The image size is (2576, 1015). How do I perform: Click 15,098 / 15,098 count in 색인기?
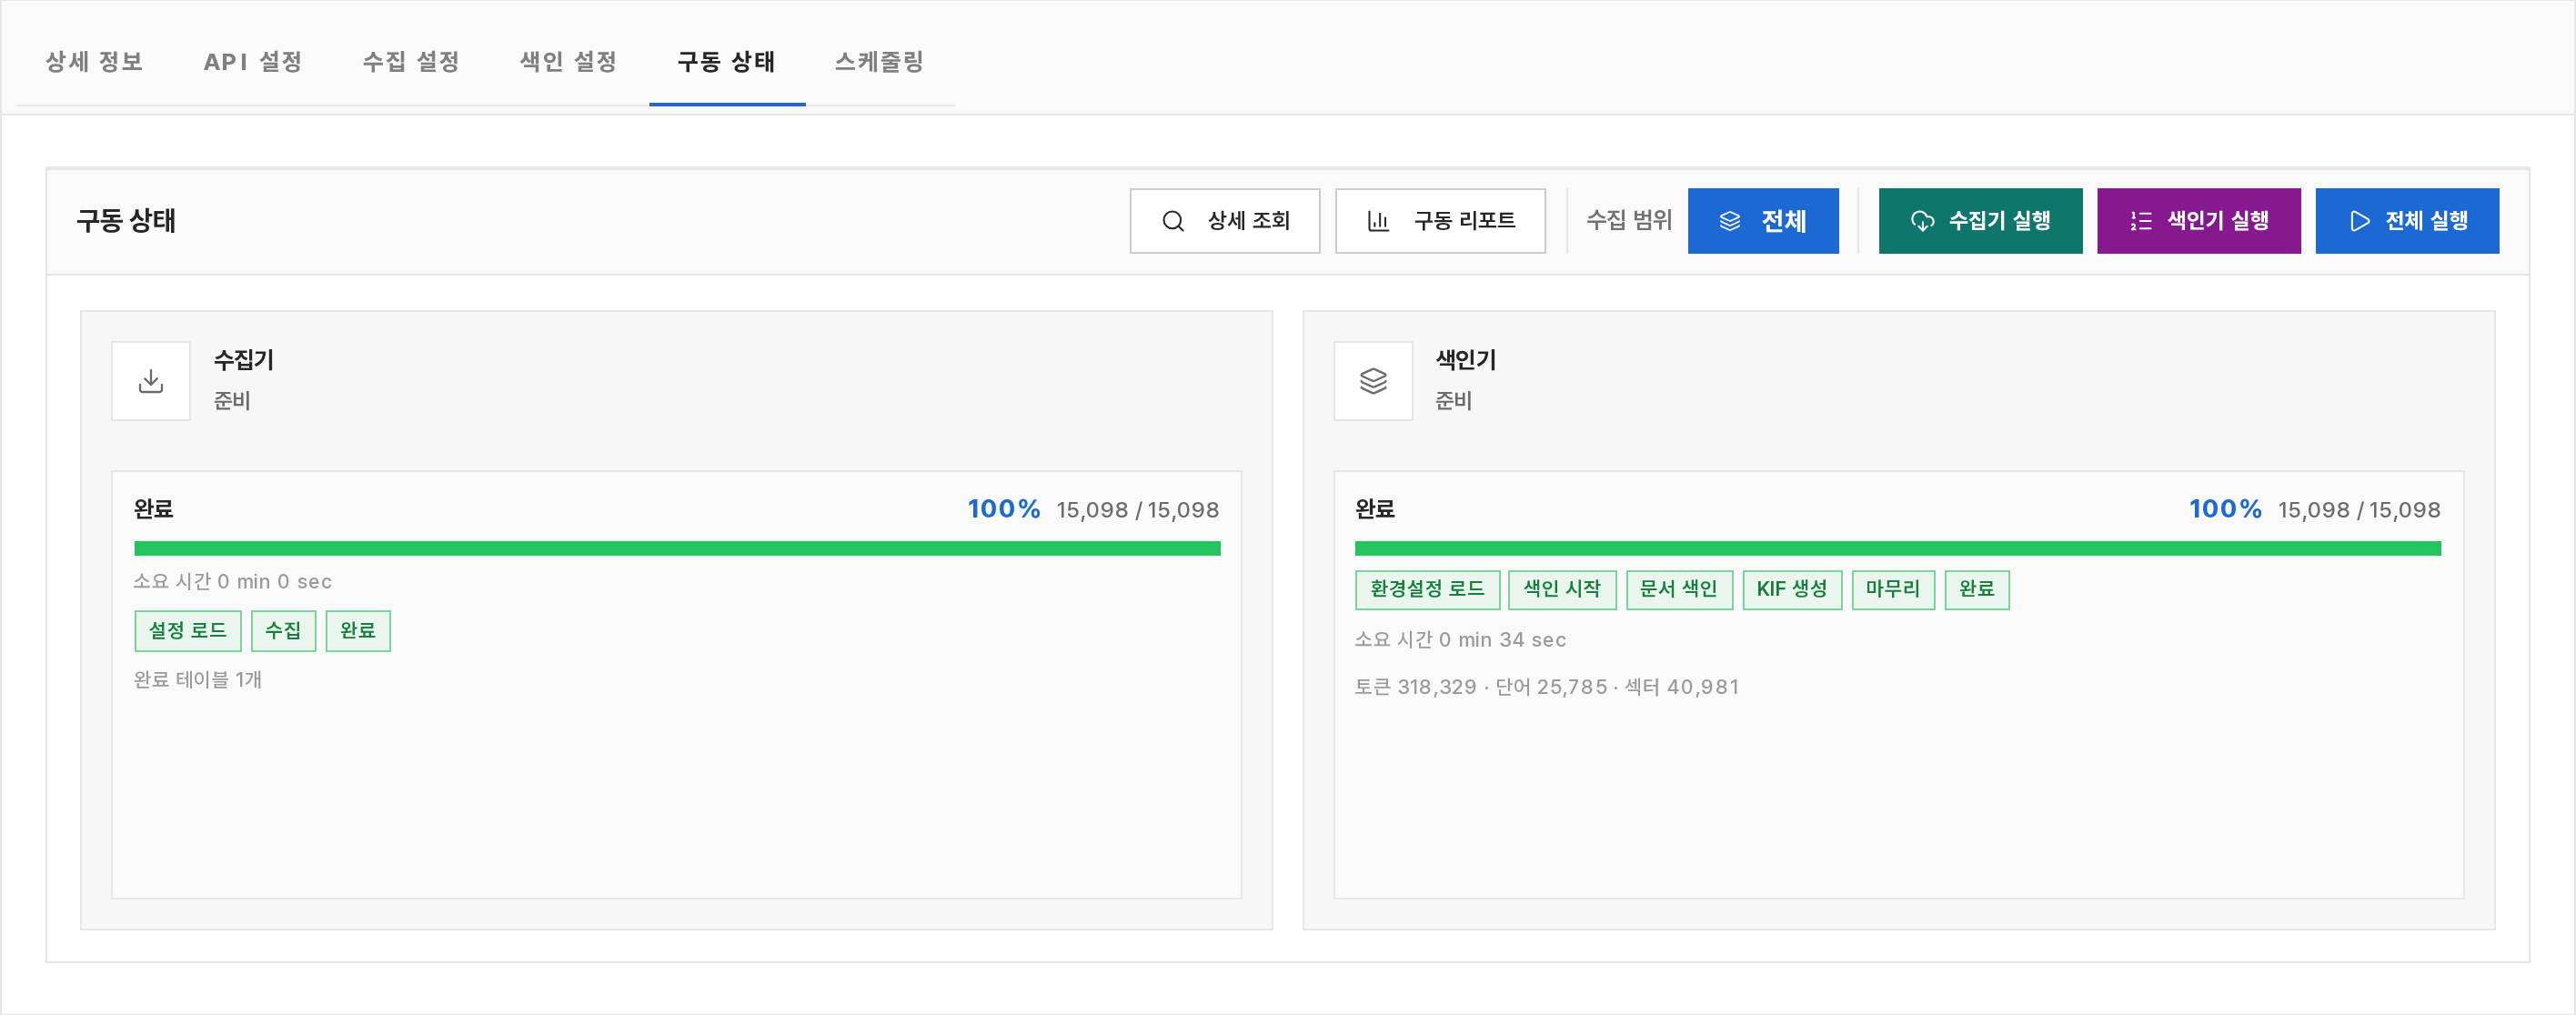click(x=2359, y=510)
